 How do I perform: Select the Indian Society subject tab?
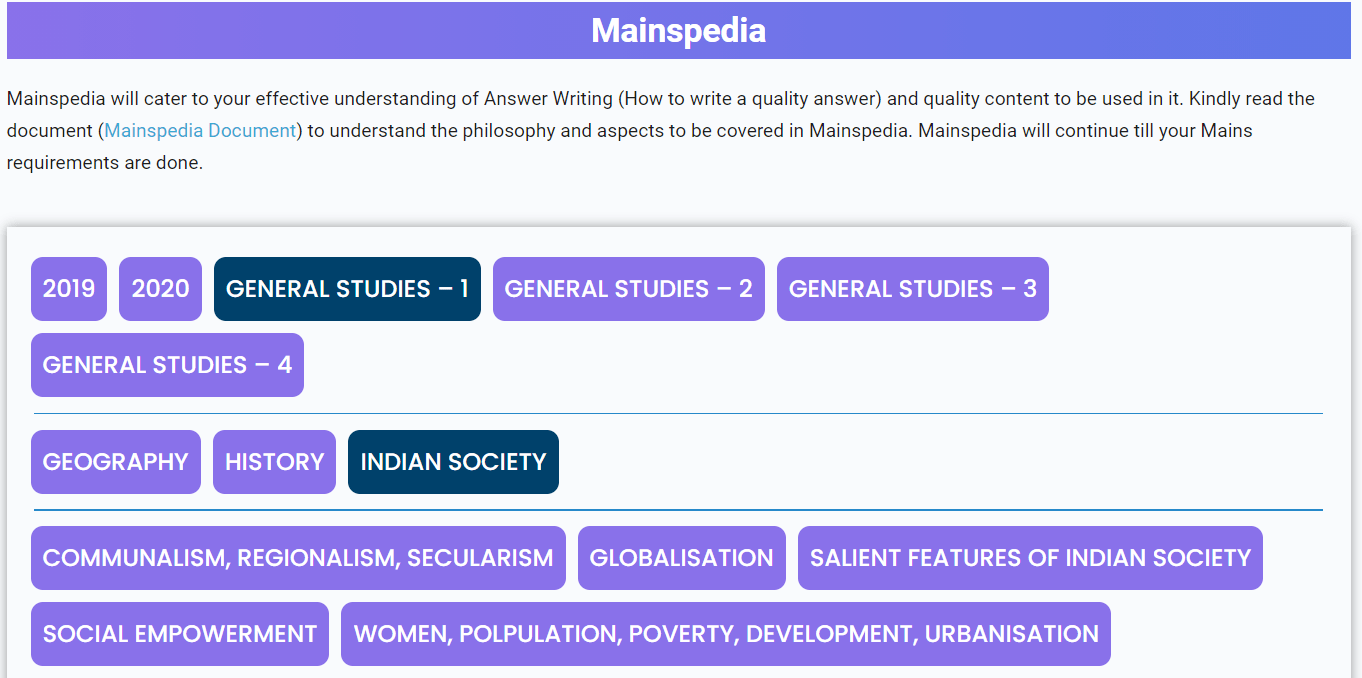click(453, 462)
